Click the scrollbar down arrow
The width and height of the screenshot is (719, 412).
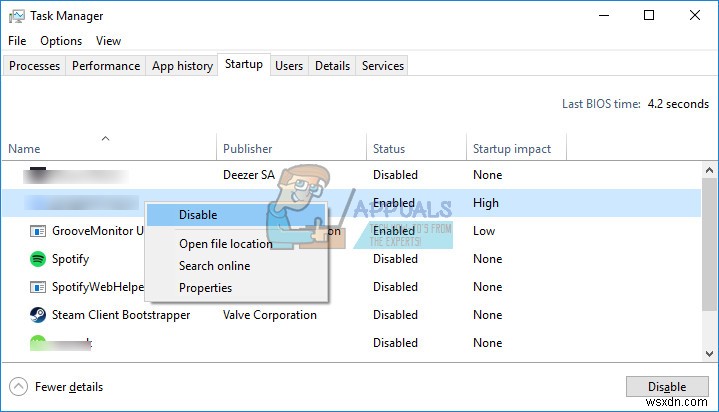(709, 354)
